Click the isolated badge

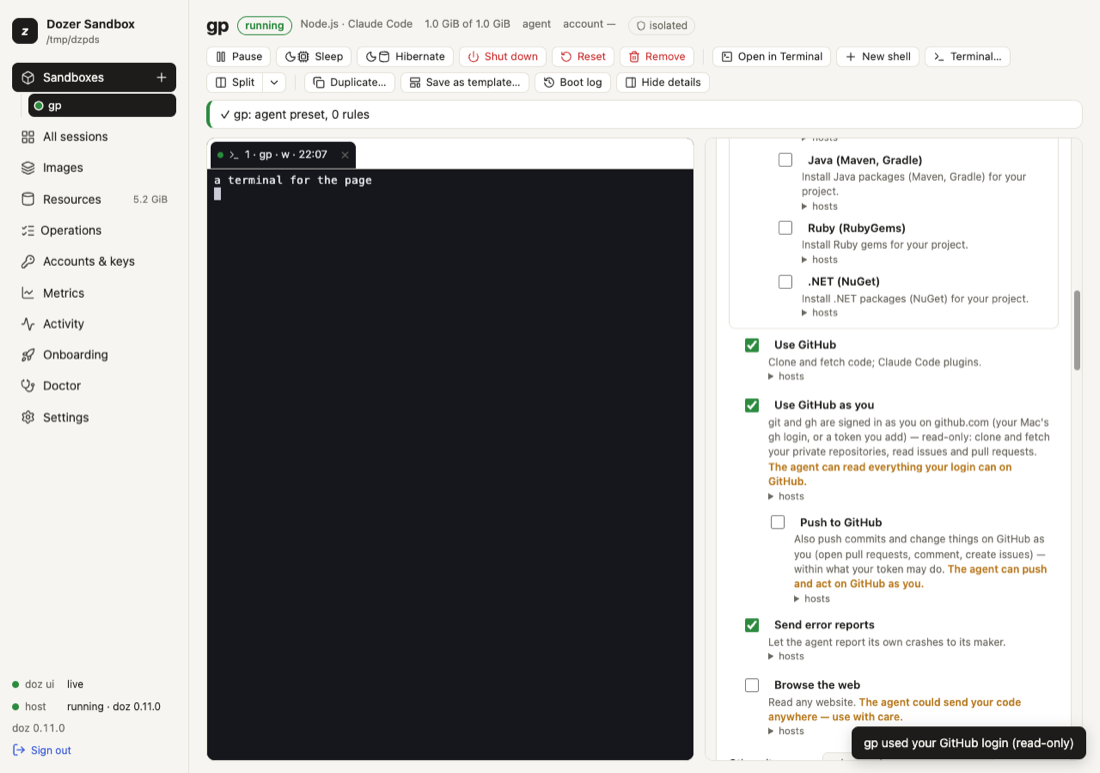pos(662,25)
